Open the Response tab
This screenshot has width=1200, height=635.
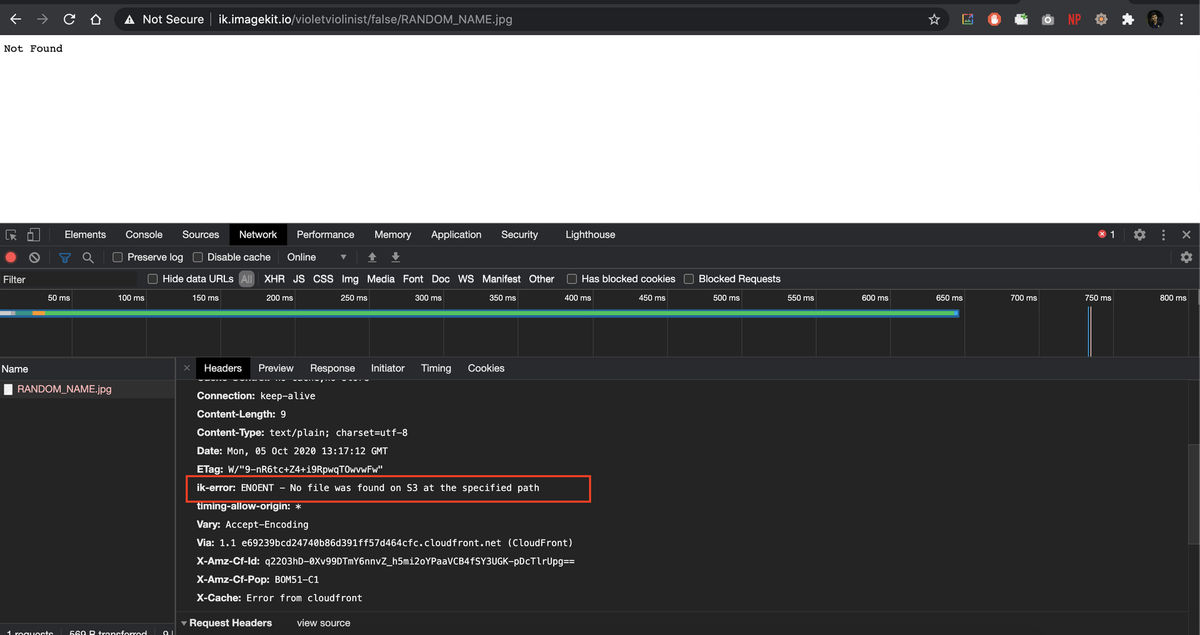(332, 368)
